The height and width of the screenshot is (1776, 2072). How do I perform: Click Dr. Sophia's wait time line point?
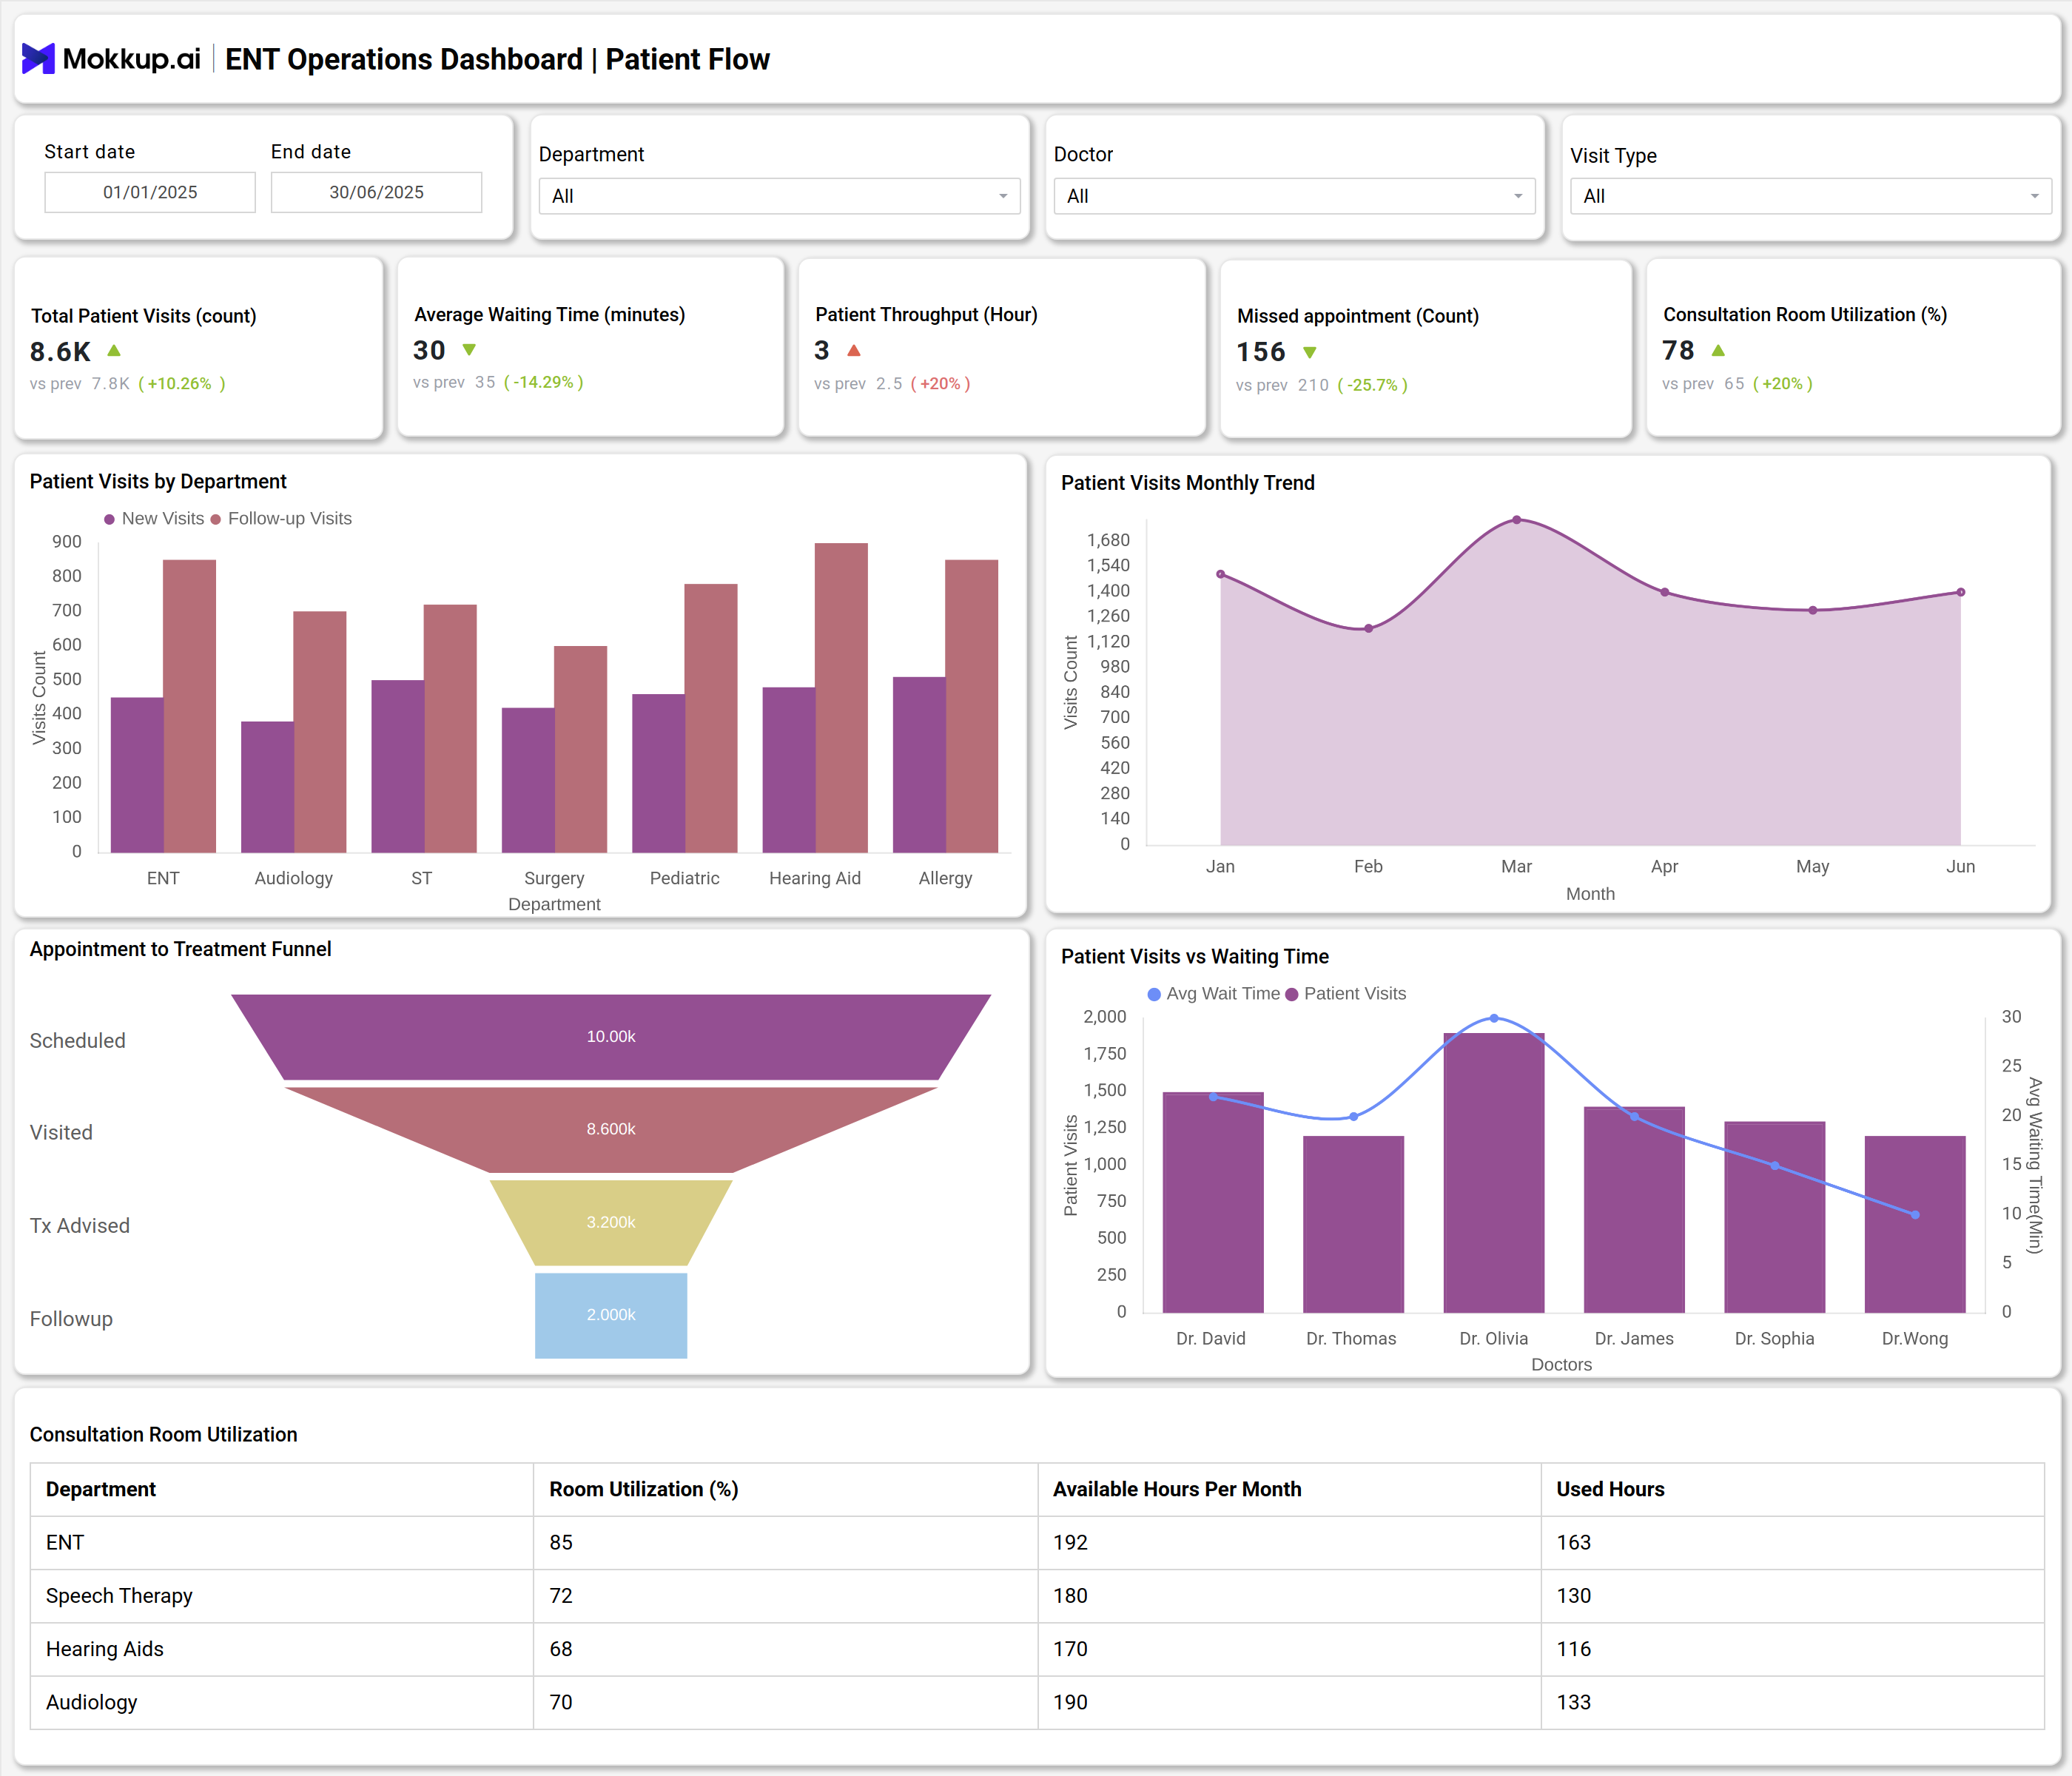[x=1775, y=1166]
